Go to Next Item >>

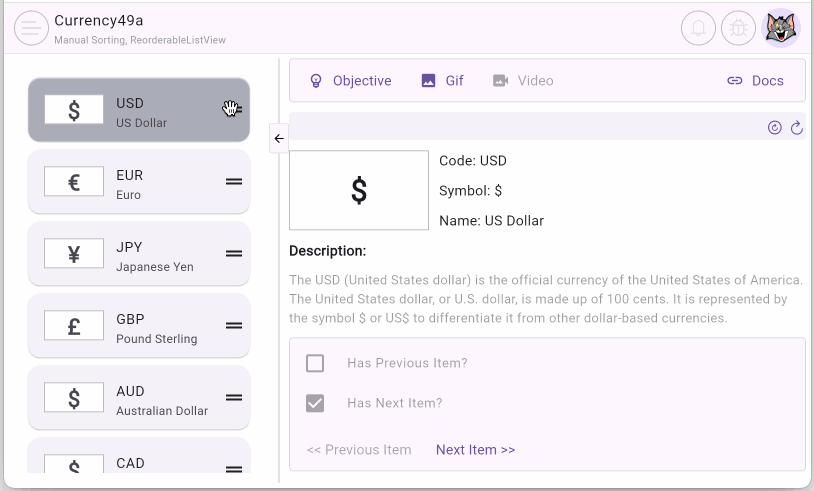tap(475, 450)
